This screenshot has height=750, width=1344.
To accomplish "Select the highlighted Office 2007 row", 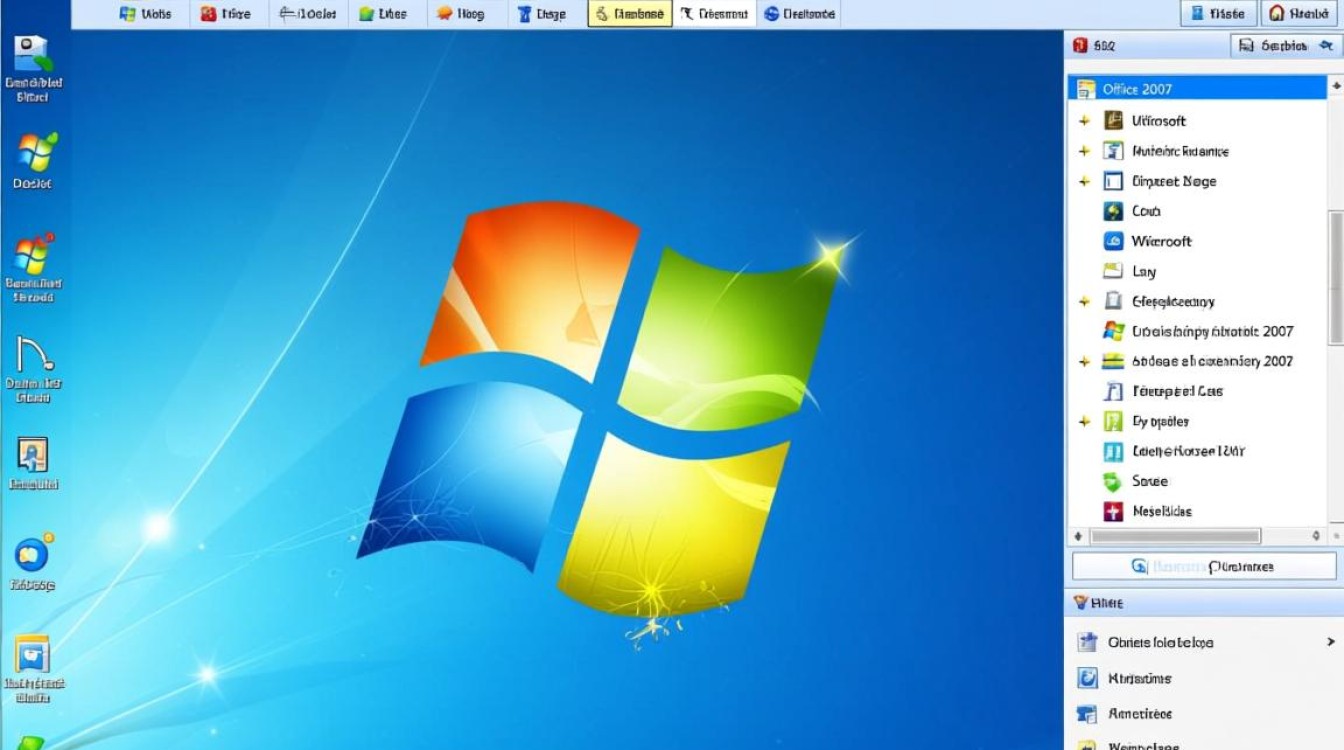I will [1197, 89].
